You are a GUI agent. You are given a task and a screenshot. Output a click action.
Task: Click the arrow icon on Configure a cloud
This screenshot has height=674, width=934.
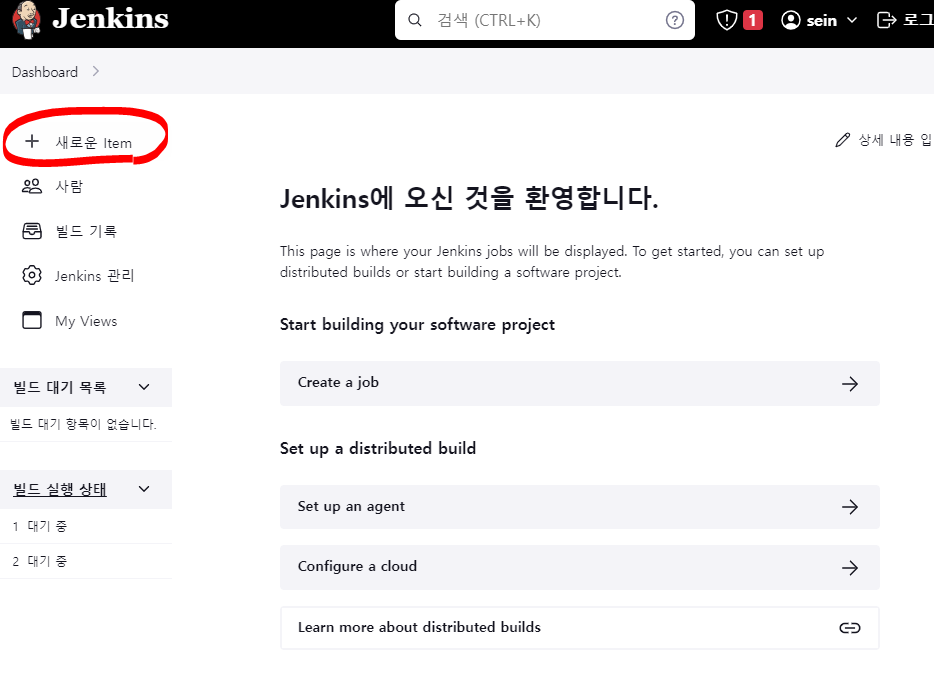[849, 567]
